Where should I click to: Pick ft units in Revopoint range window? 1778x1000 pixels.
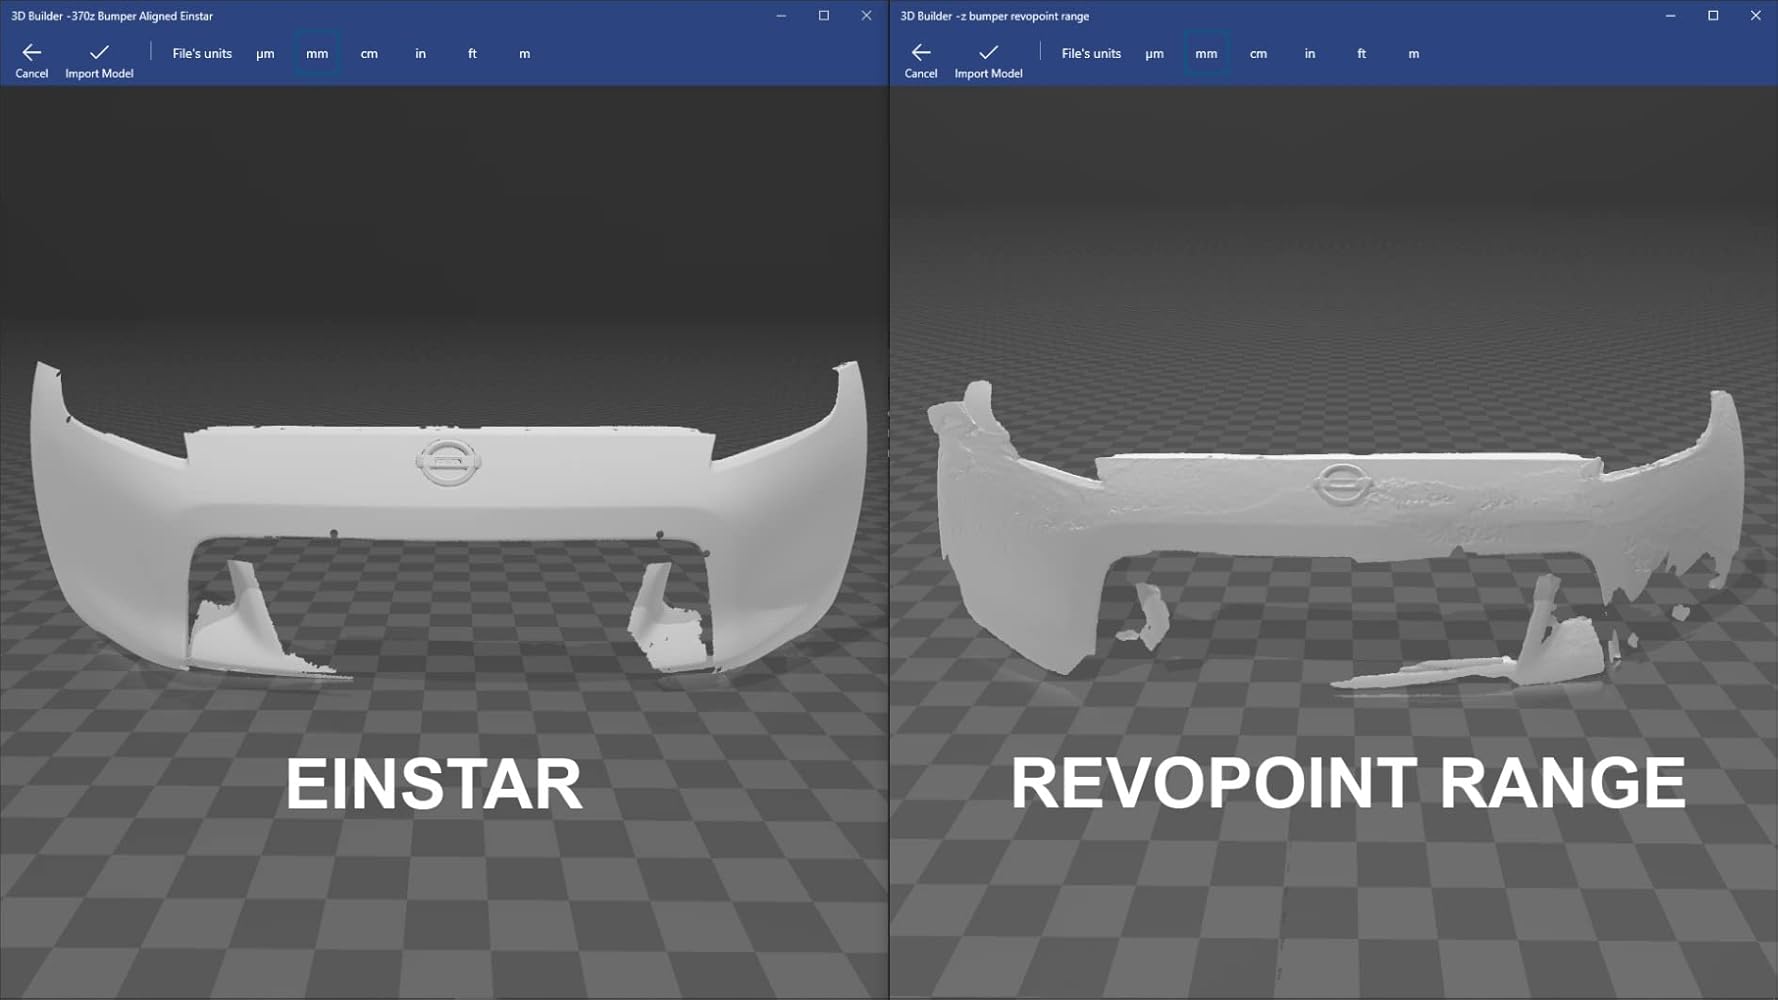[x=1361, y=54]
